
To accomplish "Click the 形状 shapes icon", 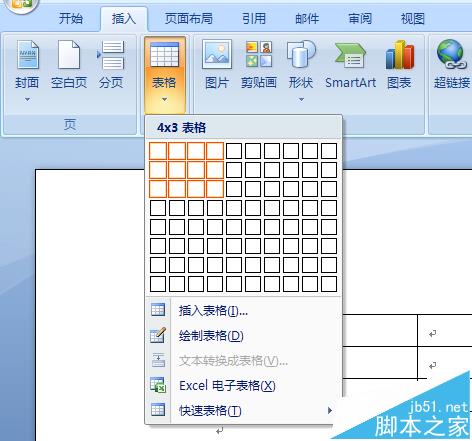I will pos(301,55).
